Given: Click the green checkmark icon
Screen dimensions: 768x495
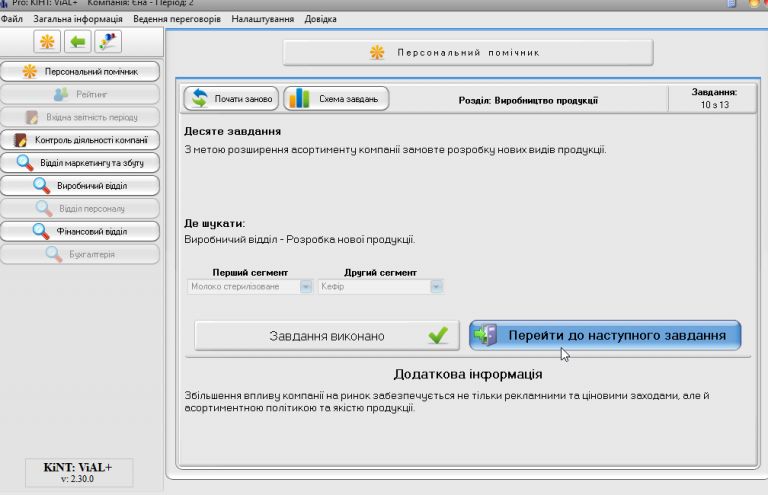Looking at the screenshot, I should [438, 335].
